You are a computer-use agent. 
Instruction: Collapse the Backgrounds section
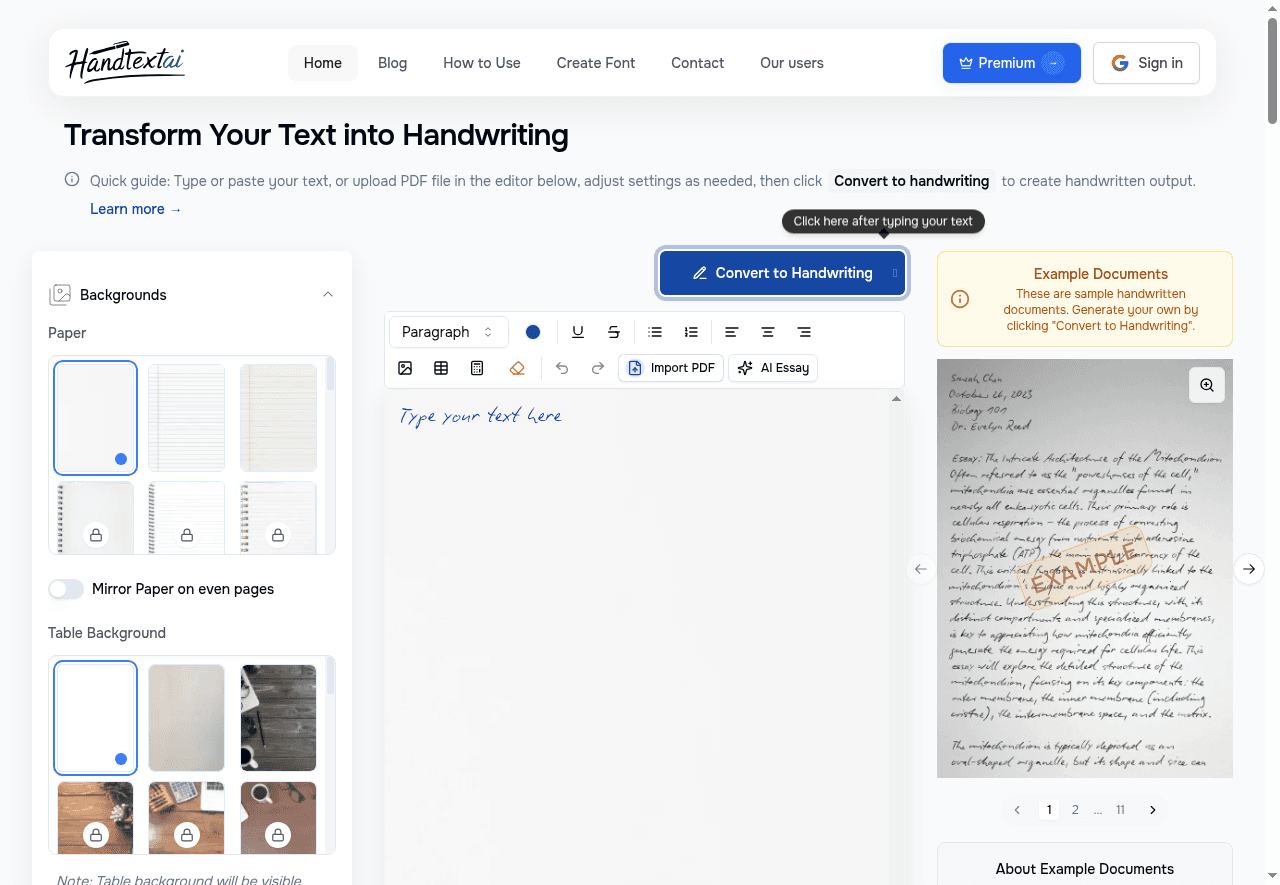[x=328, y=295]
